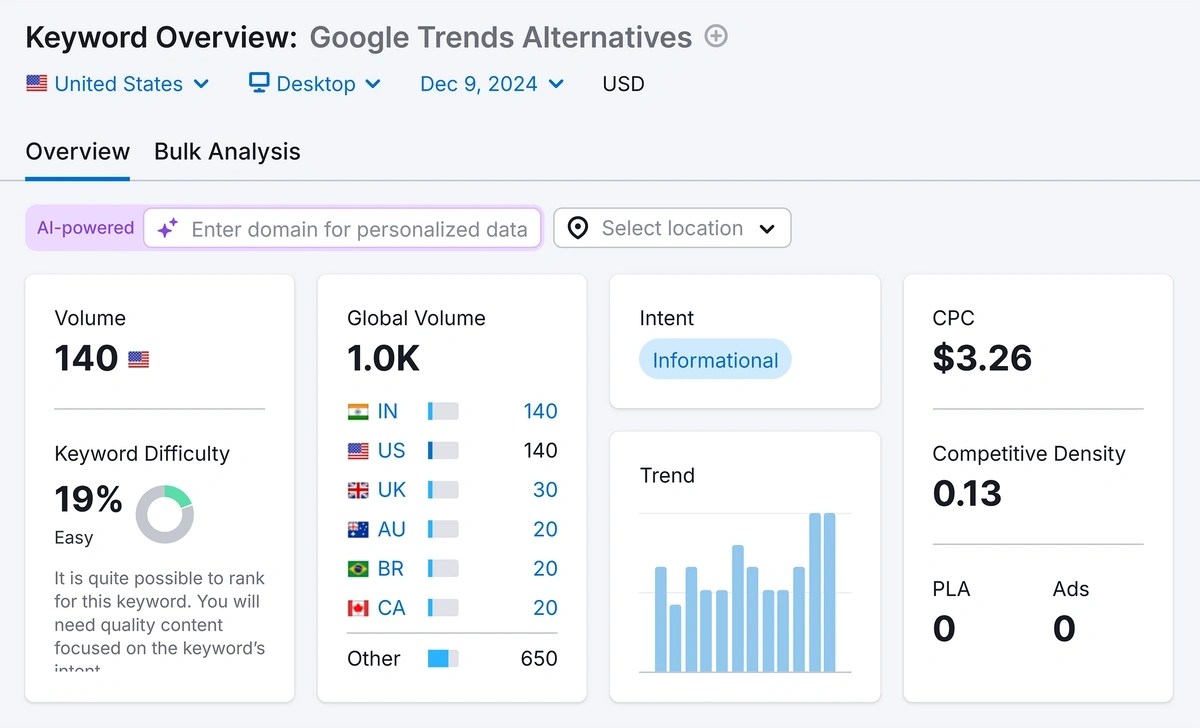Click the BR country link
This screenshot has height=728, width=1200.
pyautogui.click(x=391, y=569)
